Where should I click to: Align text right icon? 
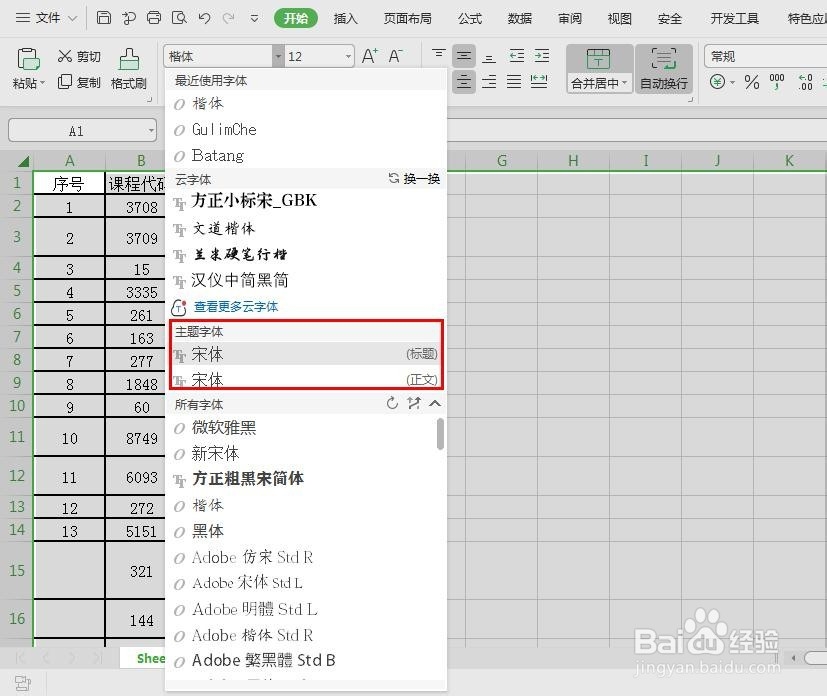pos(489,82)
